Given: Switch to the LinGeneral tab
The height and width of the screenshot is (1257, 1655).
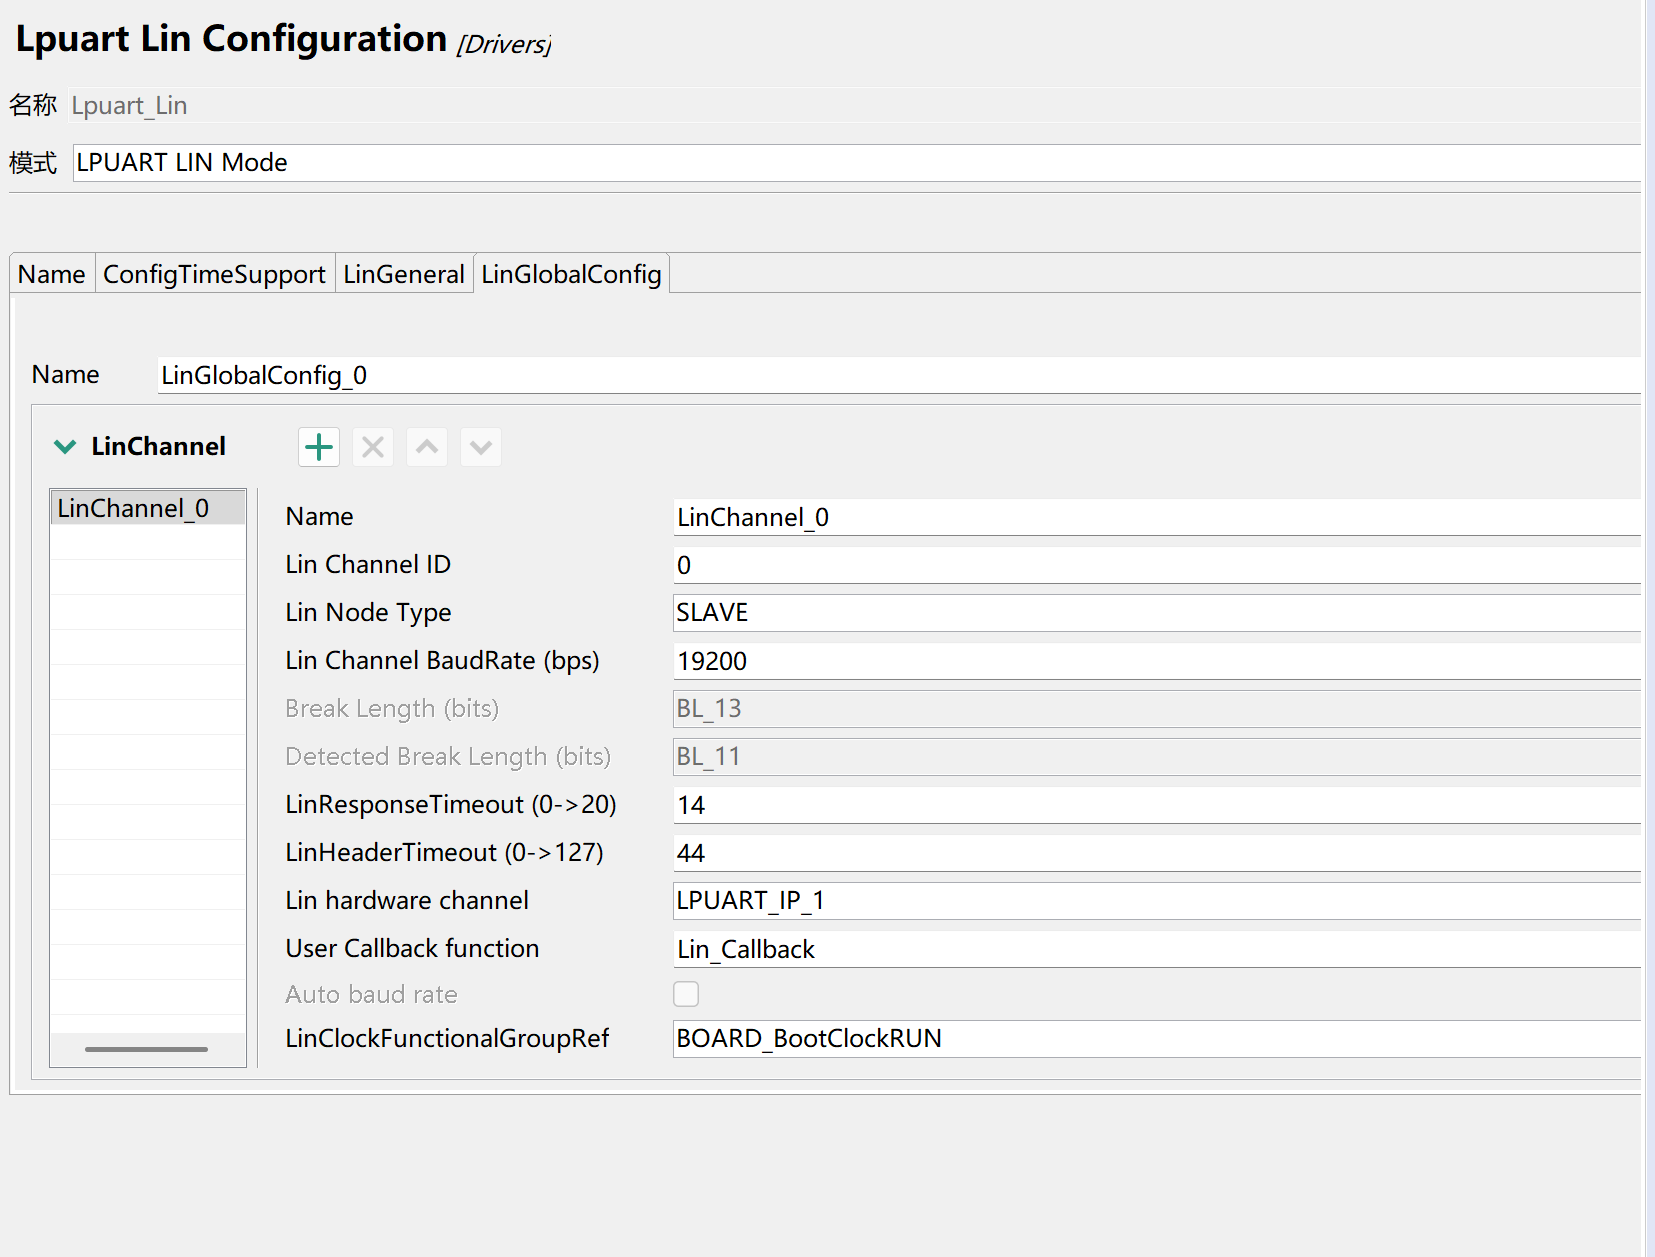Looking at the screenshot, I should pos(404,274).
